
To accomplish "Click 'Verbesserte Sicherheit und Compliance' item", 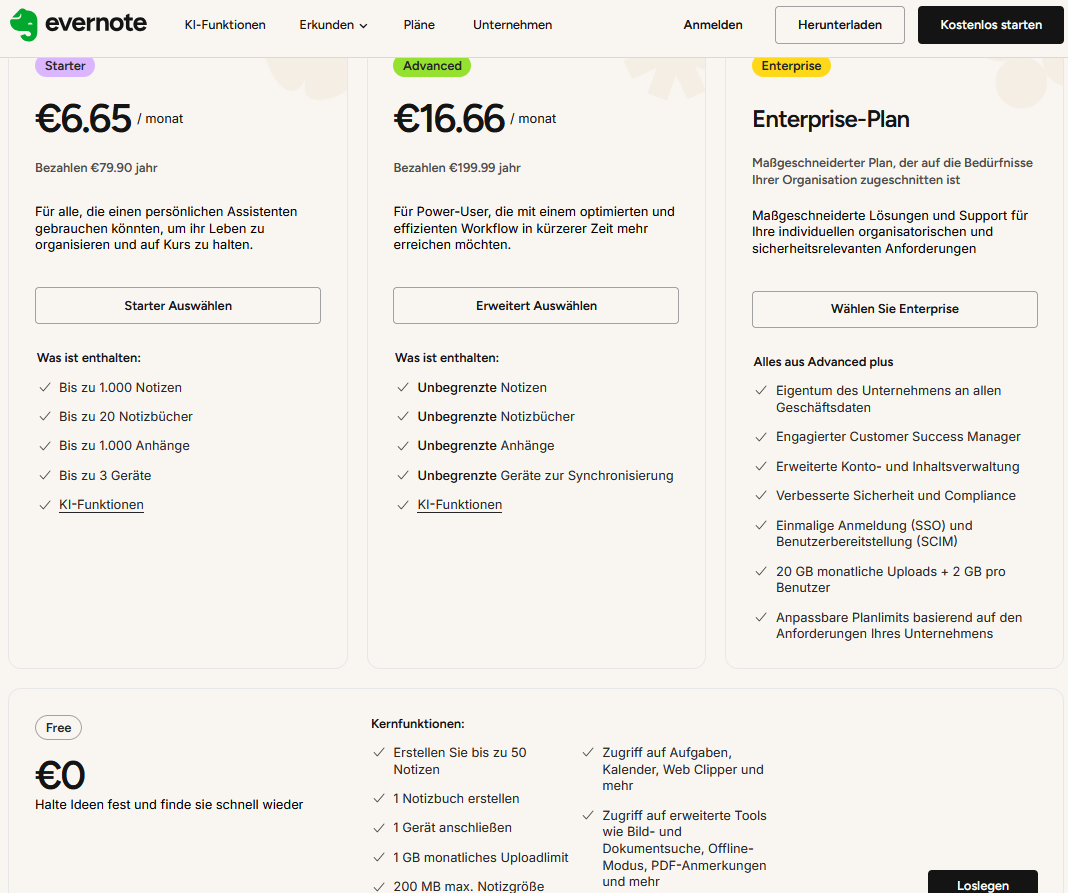I will (896, 496).
